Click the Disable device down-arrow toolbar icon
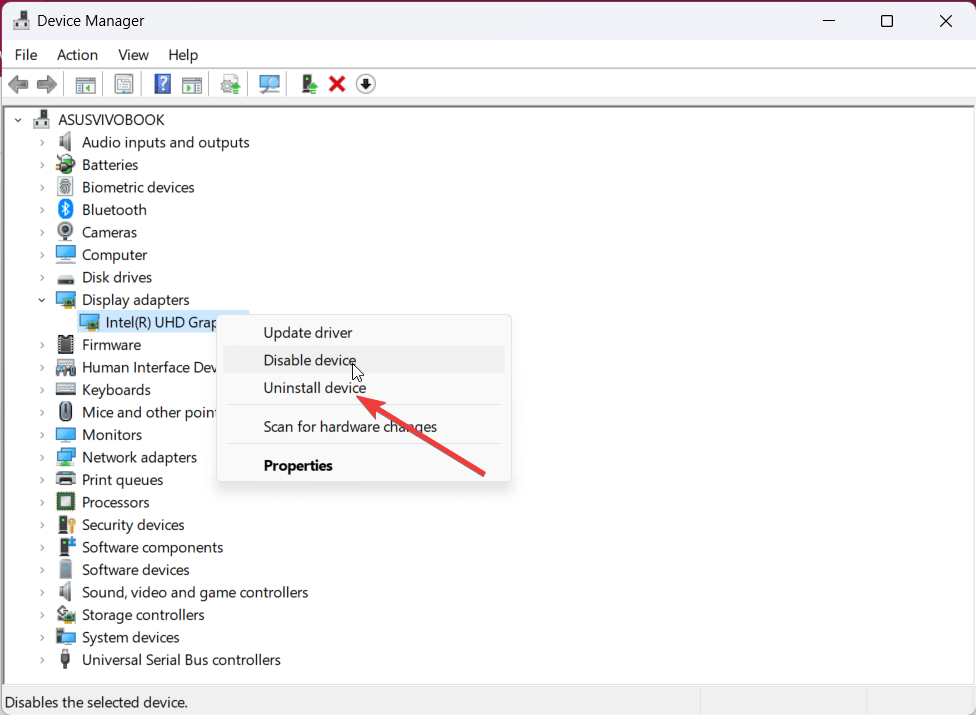The width and height of the screenshot is (976, 715). [x=366, y=84]
